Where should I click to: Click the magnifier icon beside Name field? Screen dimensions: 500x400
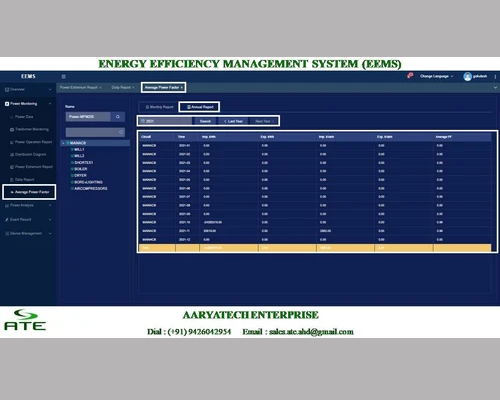pos(118,117)
